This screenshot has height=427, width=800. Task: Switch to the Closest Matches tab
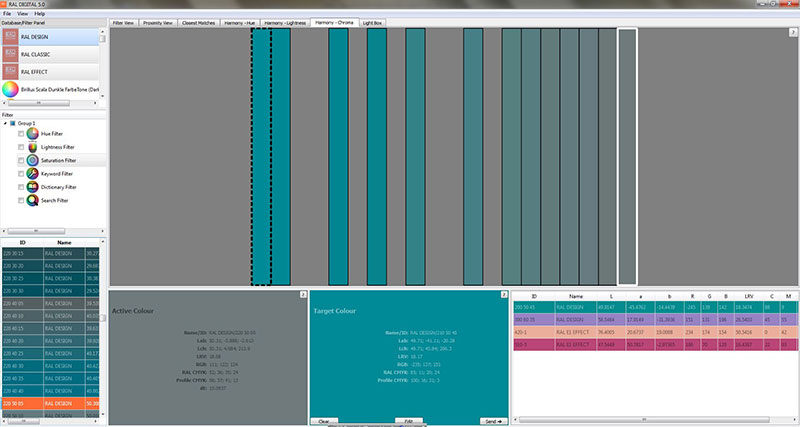(x=198, y=23)
